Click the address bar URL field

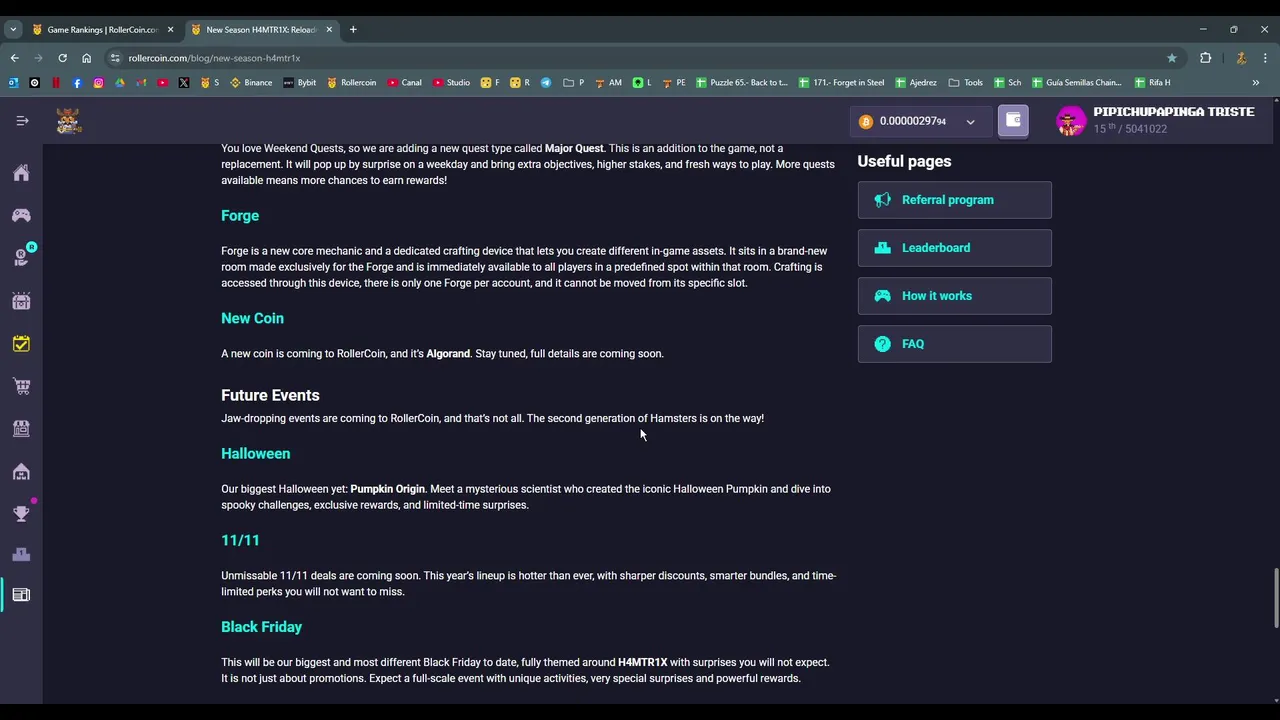tap(640, 58)
